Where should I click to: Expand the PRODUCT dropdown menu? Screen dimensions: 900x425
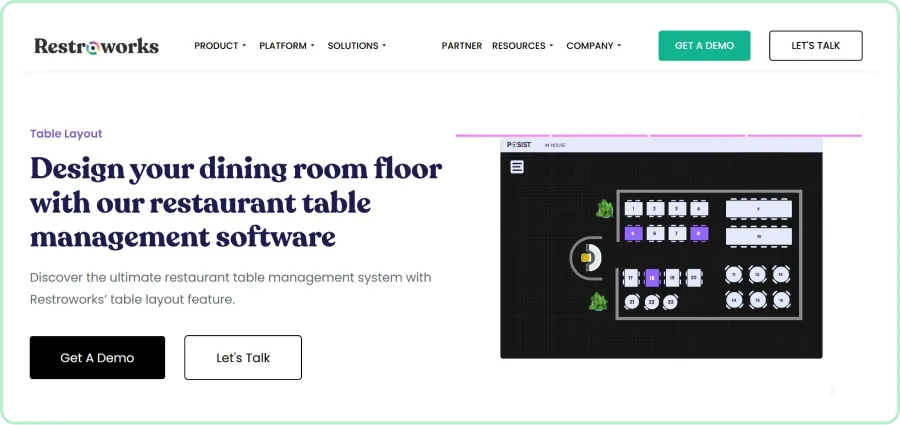click(220, 46)
